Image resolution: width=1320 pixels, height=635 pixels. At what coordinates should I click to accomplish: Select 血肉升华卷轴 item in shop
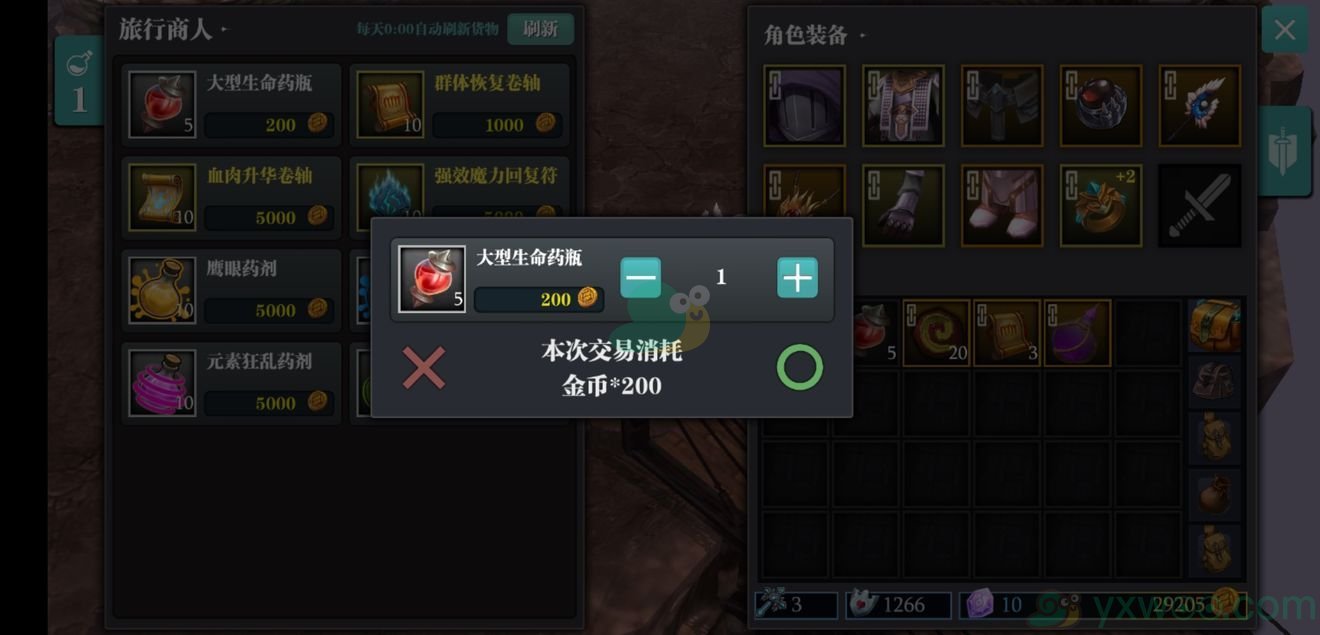pos(232,195)
